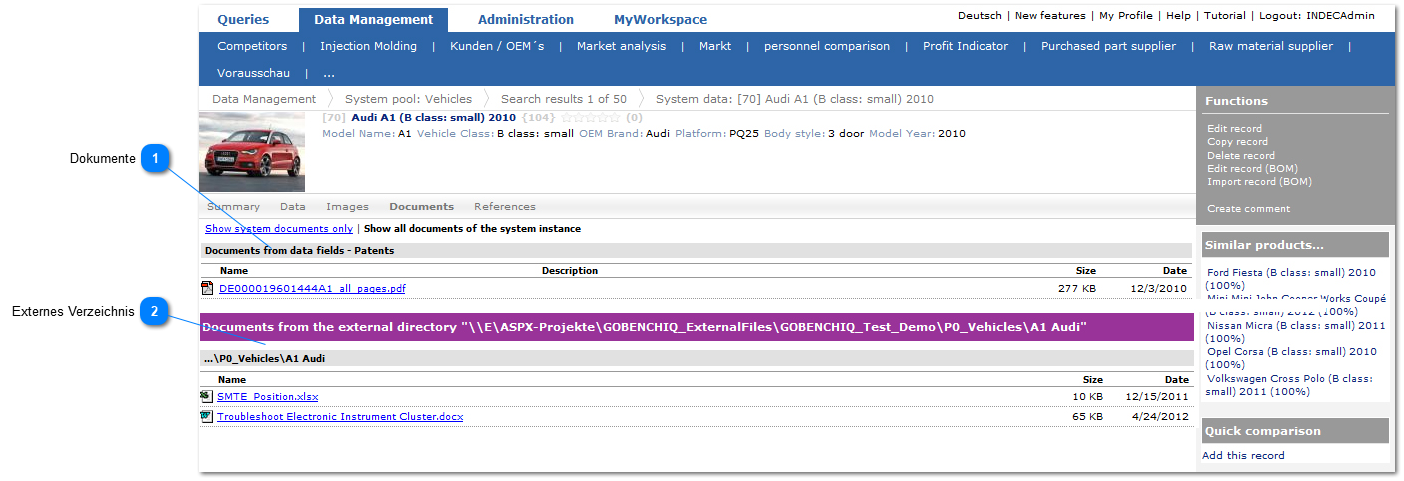Click Create comment function

click(x=1248, y=209)
